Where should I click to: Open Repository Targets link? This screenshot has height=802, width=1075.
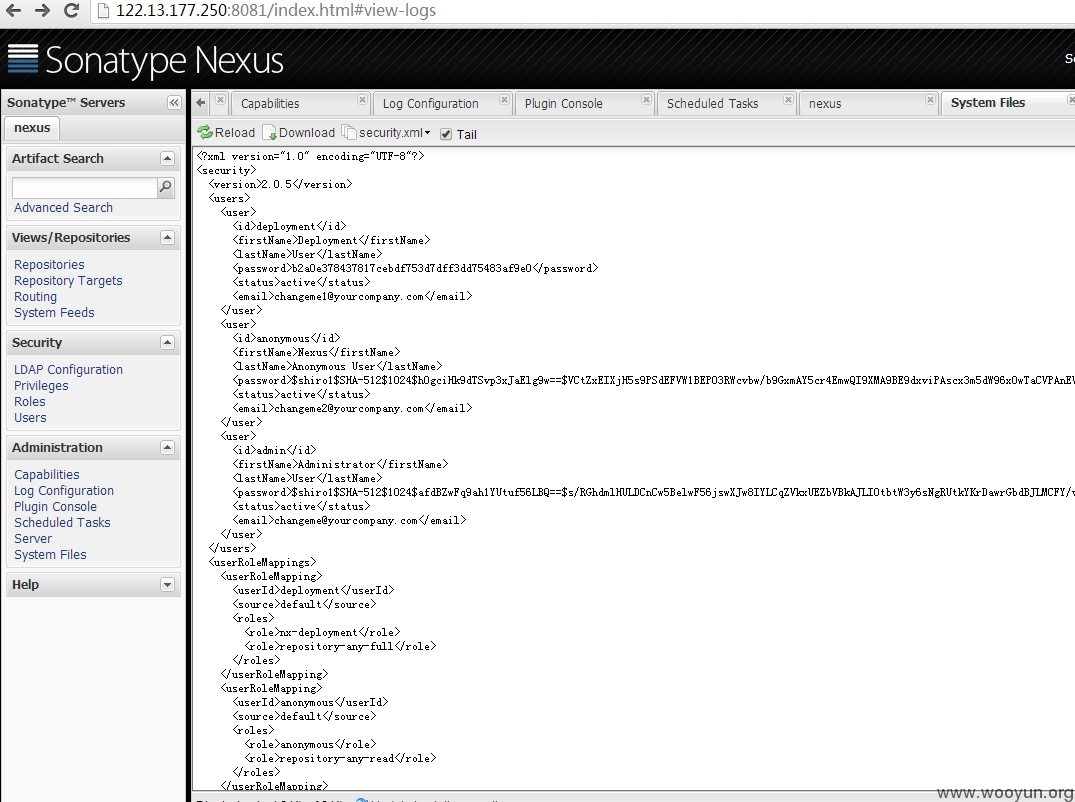pos(68,280)
